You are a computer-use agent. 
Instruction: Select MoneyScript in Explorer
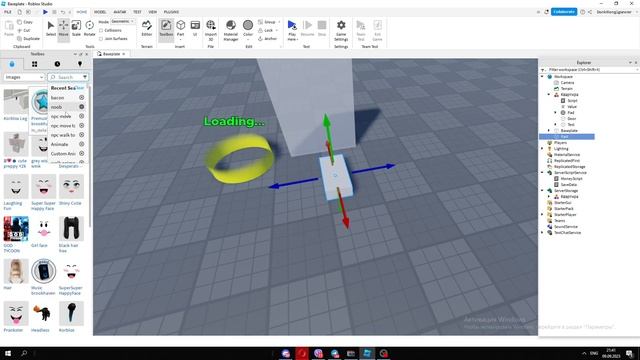tap(571, 179)
